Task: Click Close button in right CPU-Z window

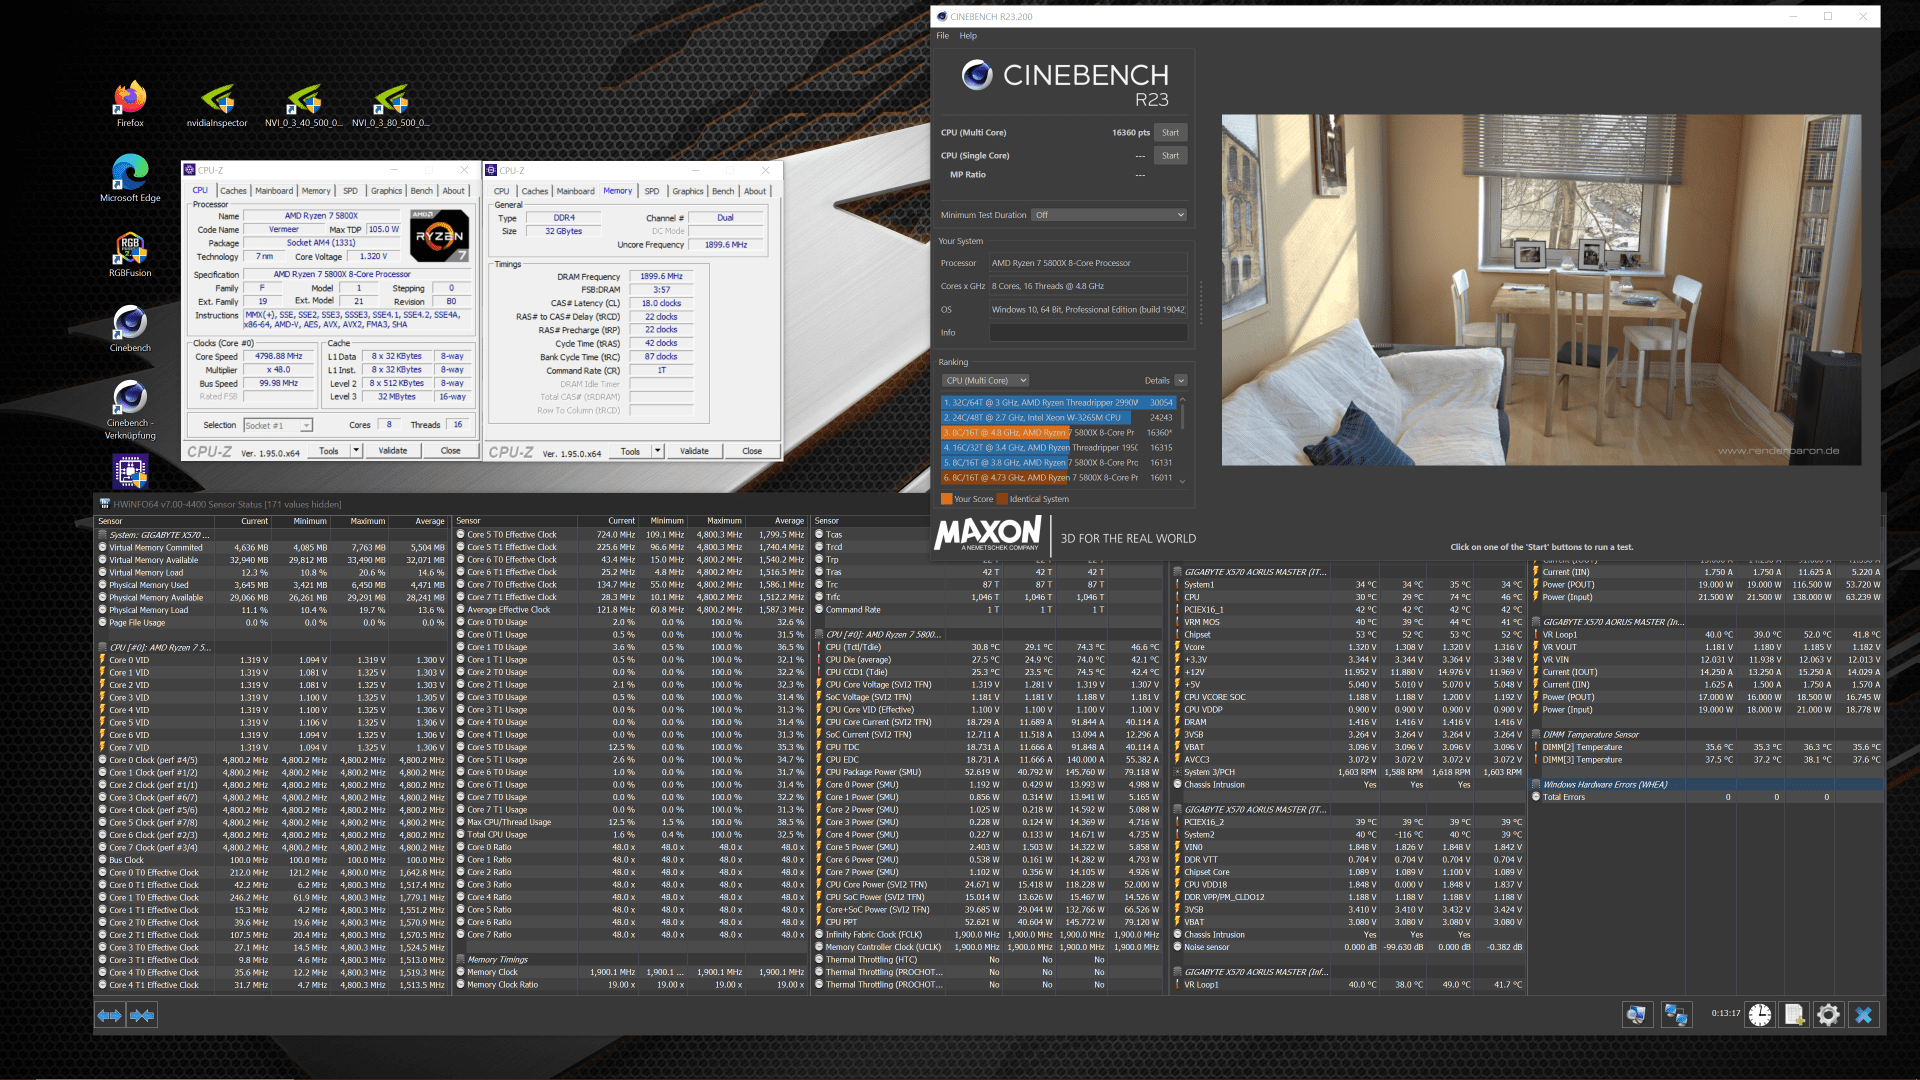Action: (752, 451)
